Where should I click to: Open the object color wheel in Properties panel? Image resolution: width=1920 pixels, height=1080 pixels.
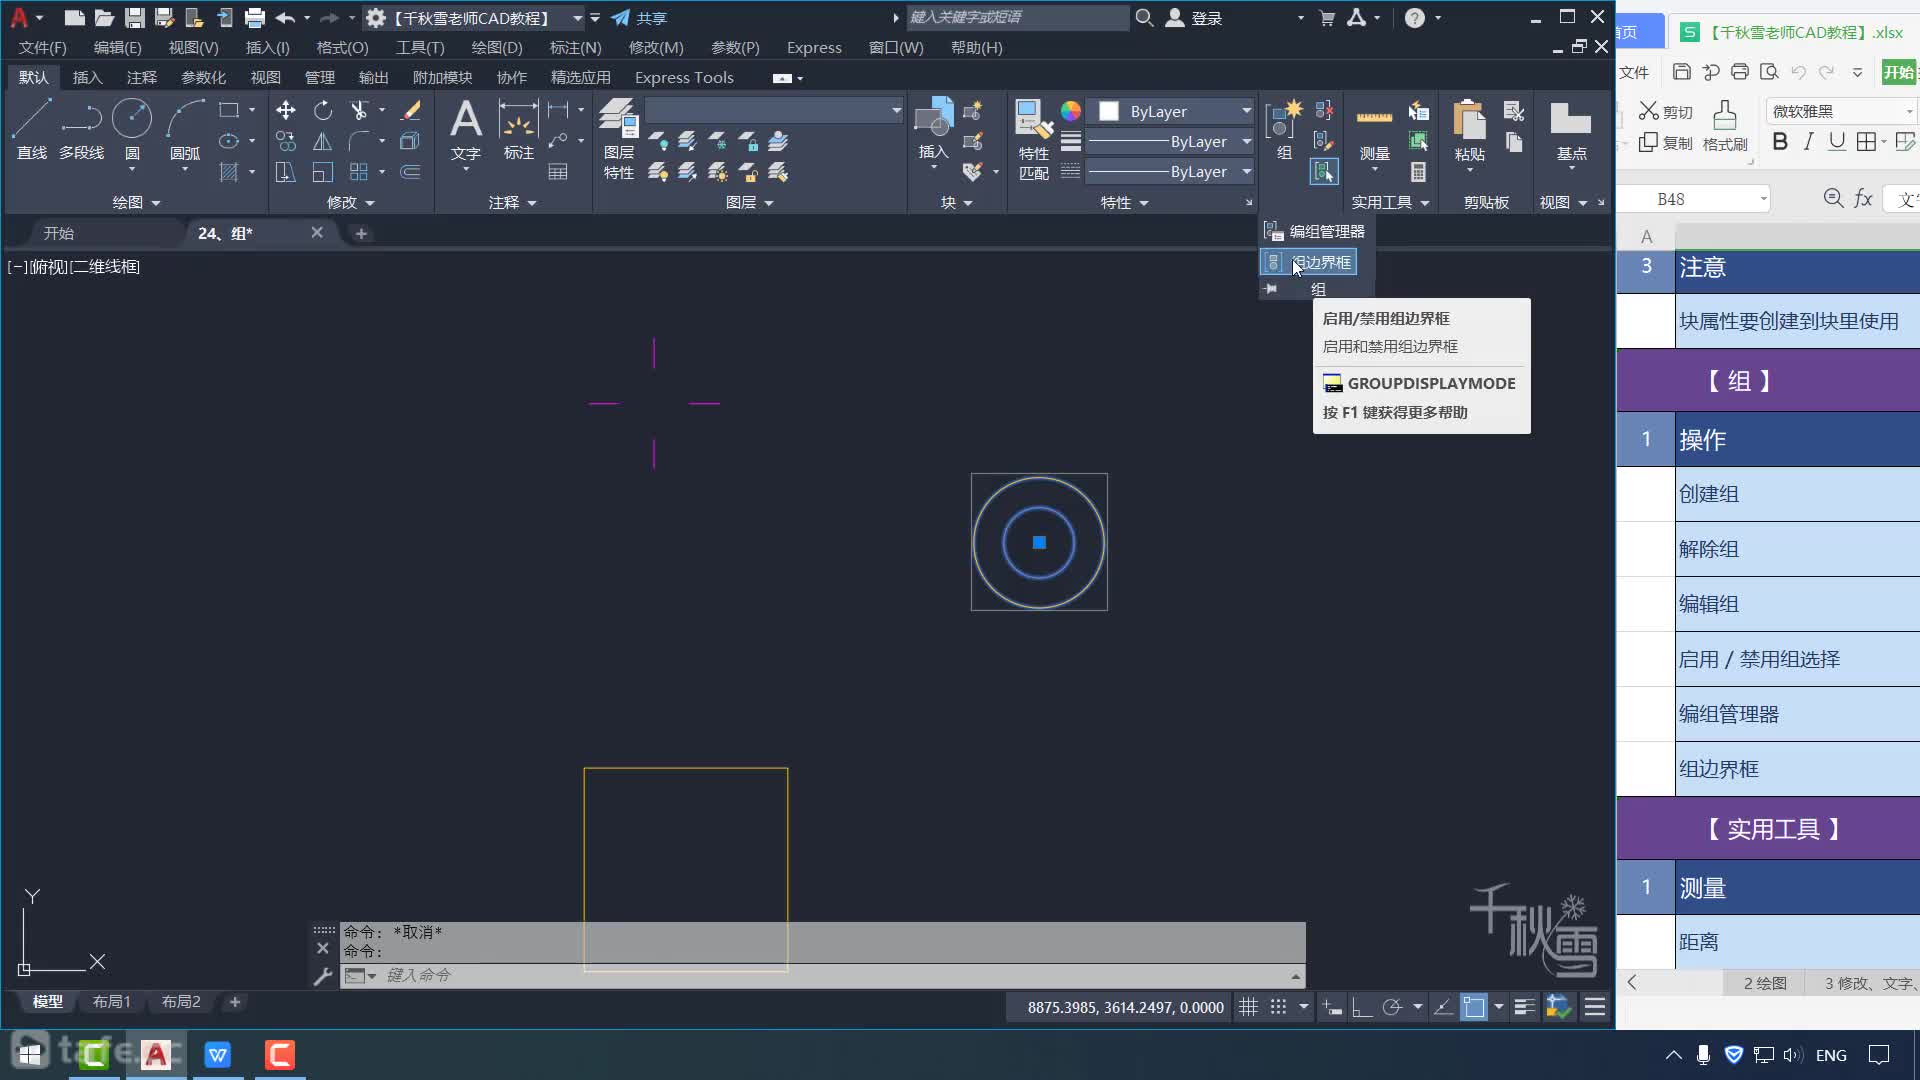[1071, 111]
